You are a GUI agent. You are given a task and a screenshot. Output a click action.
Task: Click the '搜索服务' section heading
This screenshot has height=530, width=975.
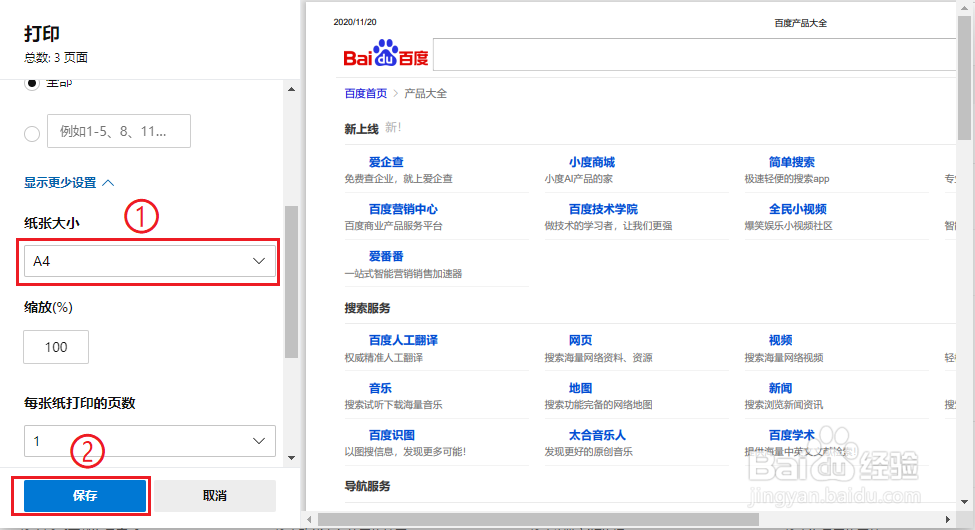(x=367, y=309)
